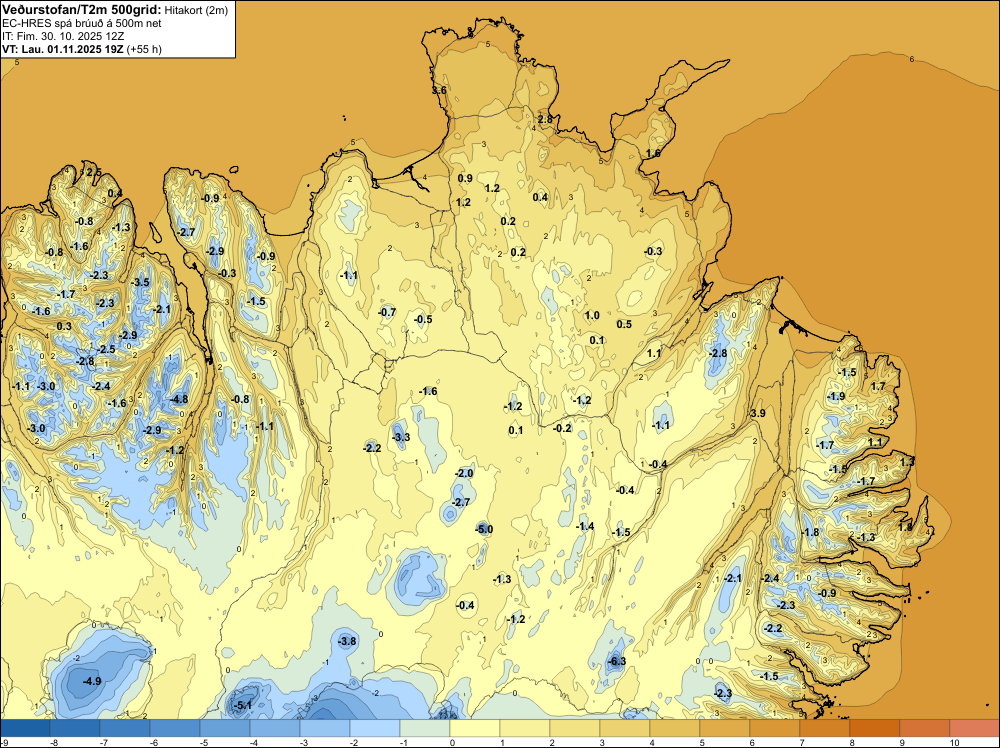Image resolution: width=1000 pixels, height=748 pixels.
Task: Click the legend label 10
Action: click(x=955, y=742)
